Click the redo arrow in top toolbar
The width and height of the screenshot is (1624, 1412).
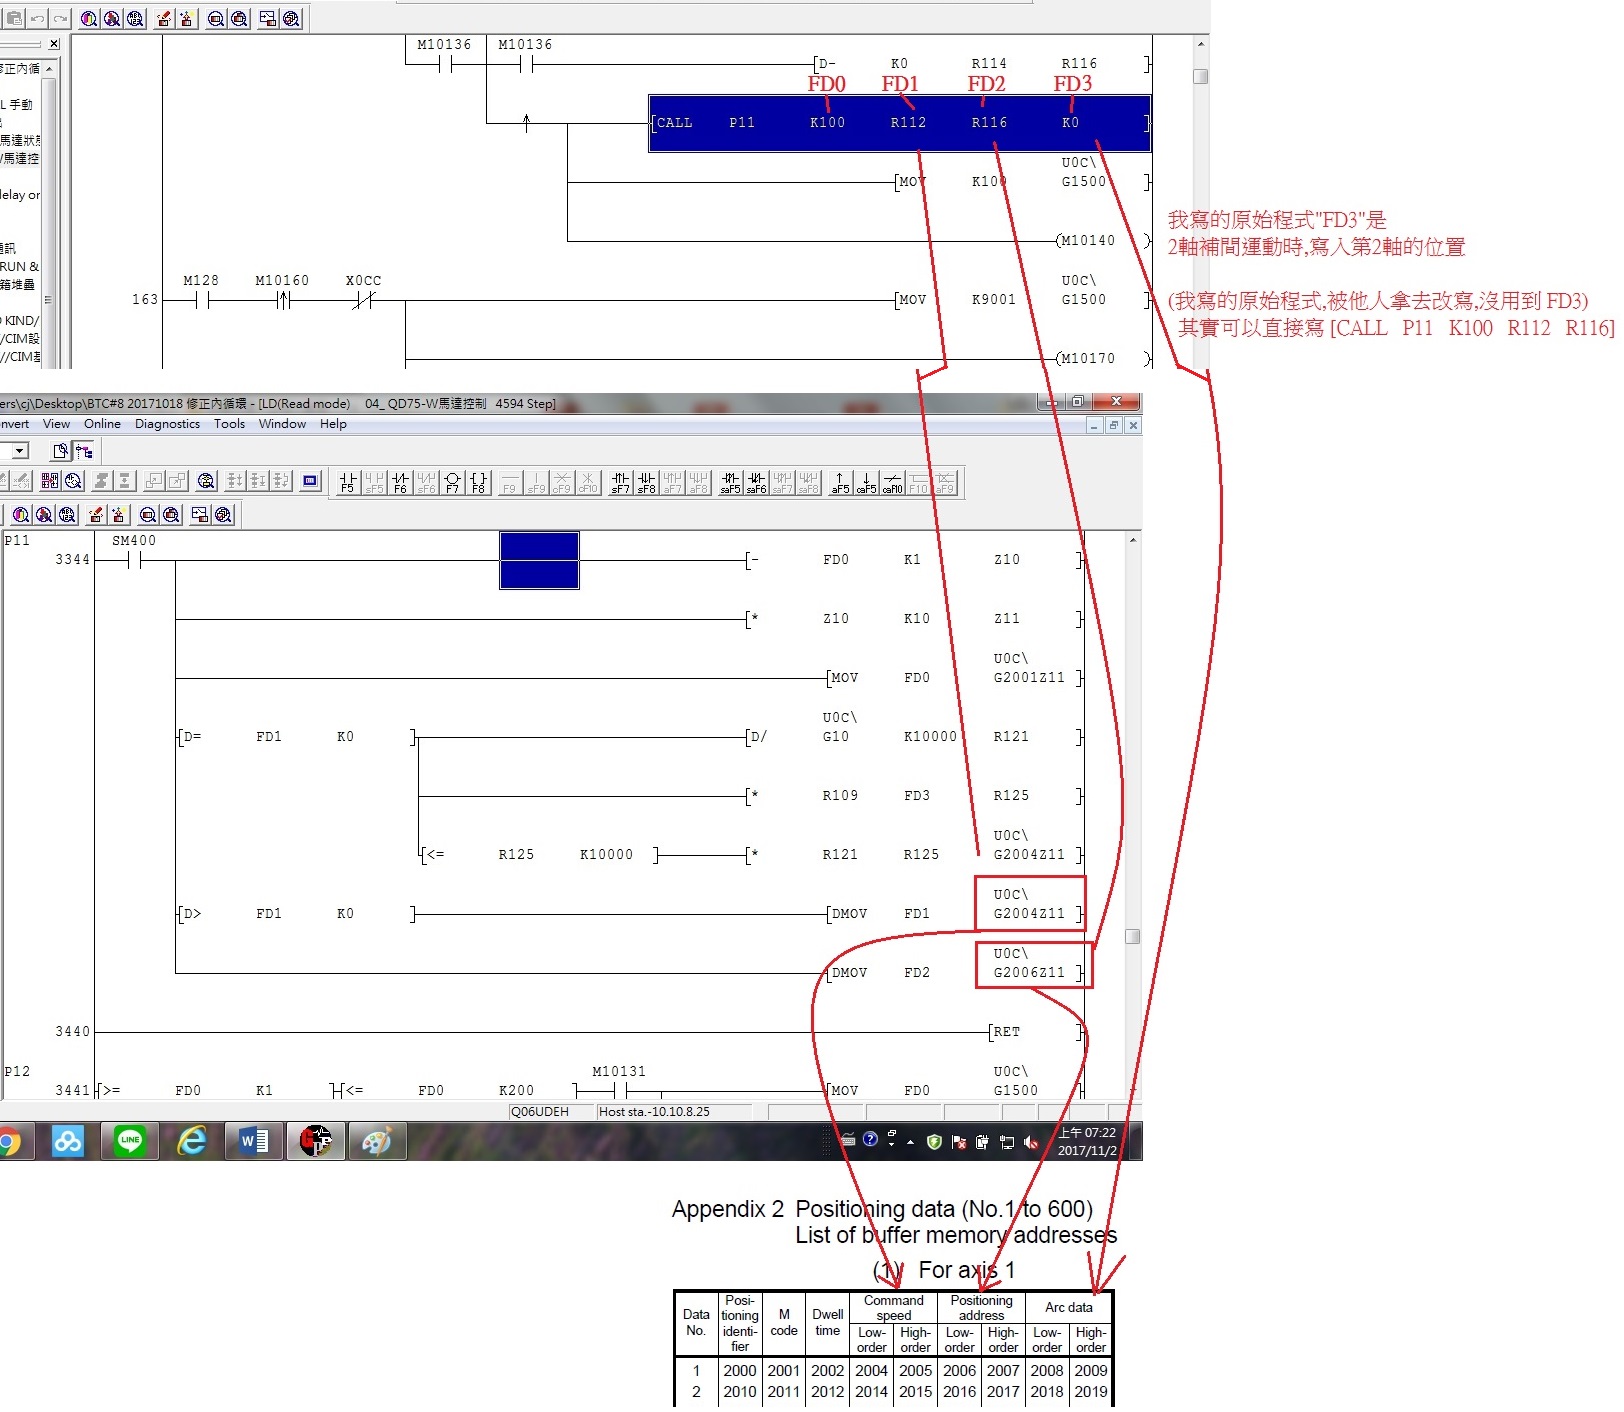point(61,18)
